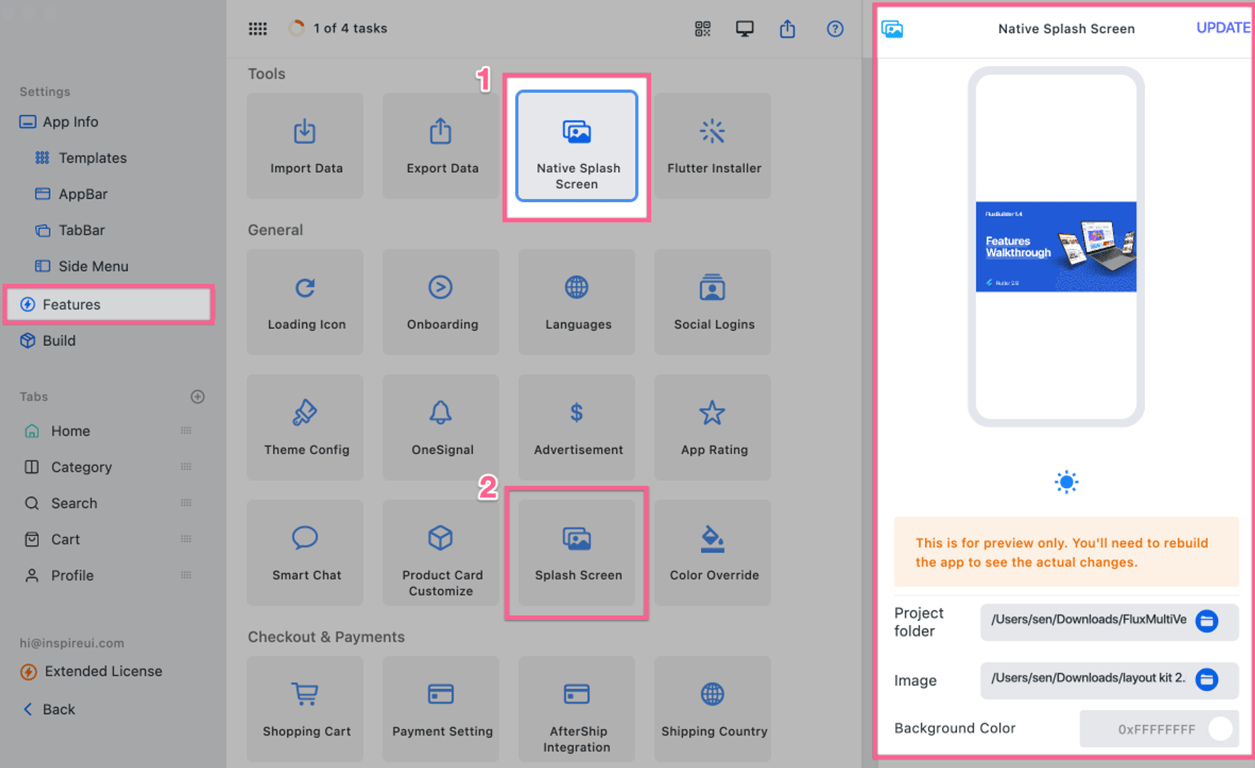Open the Color Override feature

click(x=713, y=553)
